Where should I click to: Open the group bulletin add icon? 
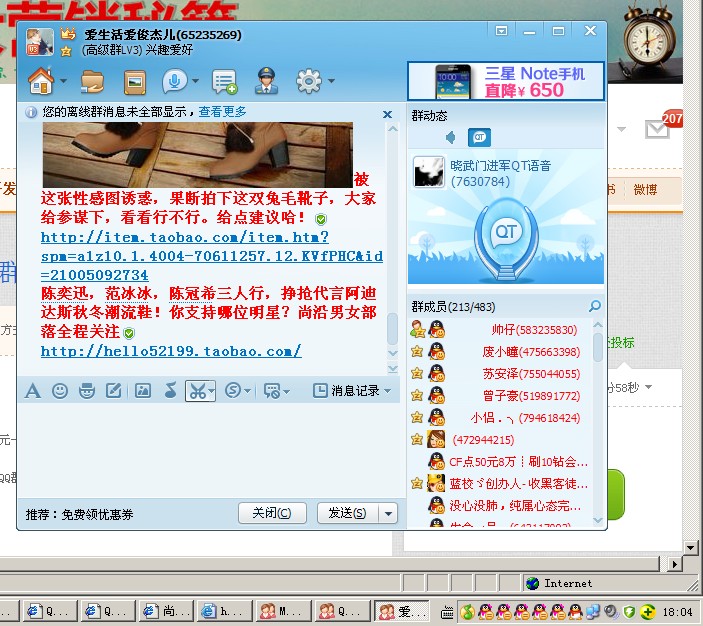click(224, 82)
